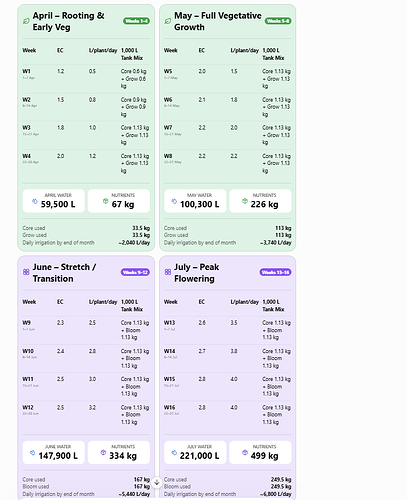Click the leaf icon beside May heading
Image resolution: width=407 pixels, height=500 pixels.
tap(168, 21)
